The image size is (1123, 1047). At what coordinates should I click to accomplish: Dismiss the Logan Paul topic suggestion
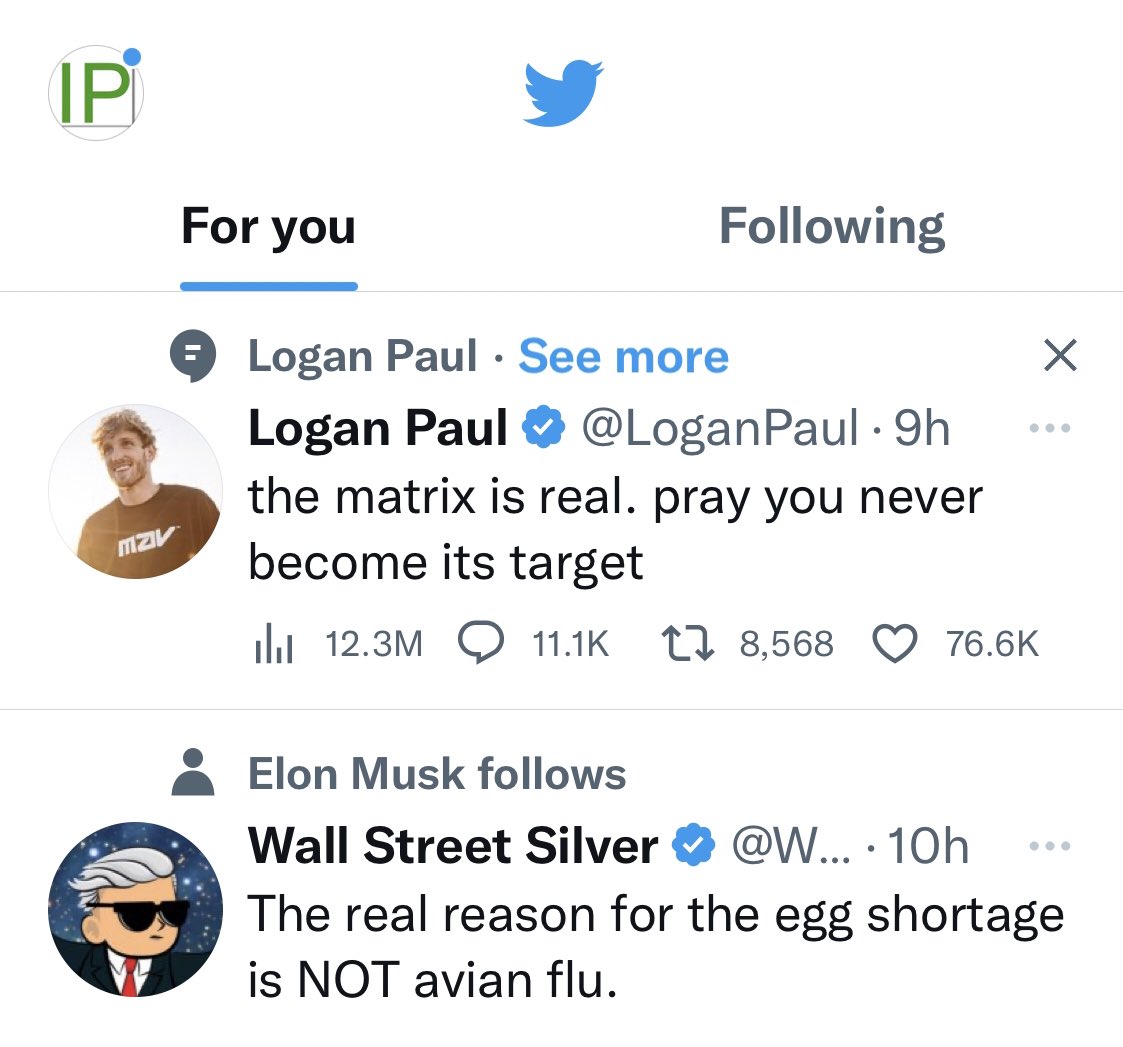(1060, 355)
